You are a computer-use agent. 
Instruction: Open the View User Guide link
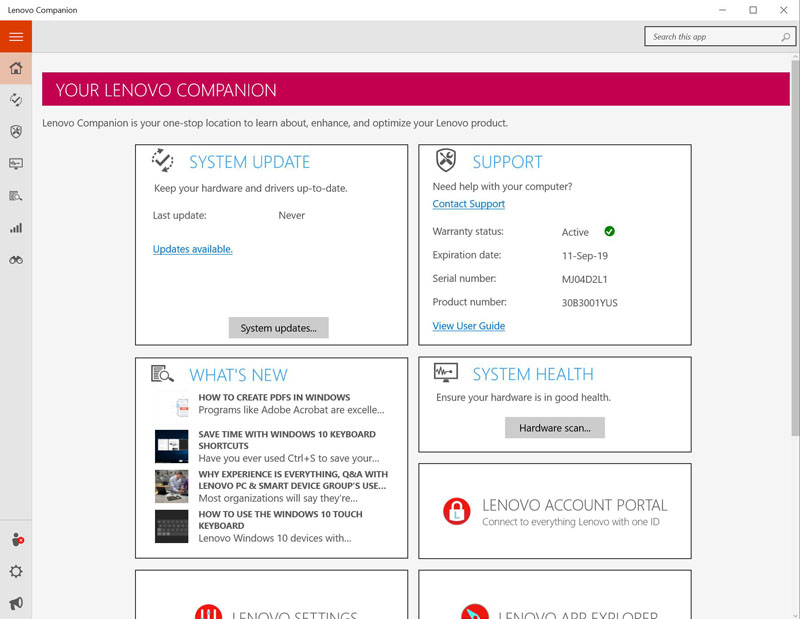pyautogui.click(x=468, y=326)
